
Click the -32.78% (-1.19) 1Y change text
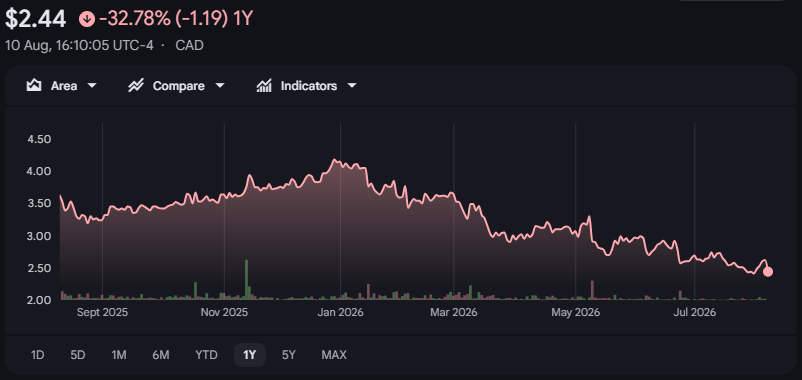tap(176, 19)
